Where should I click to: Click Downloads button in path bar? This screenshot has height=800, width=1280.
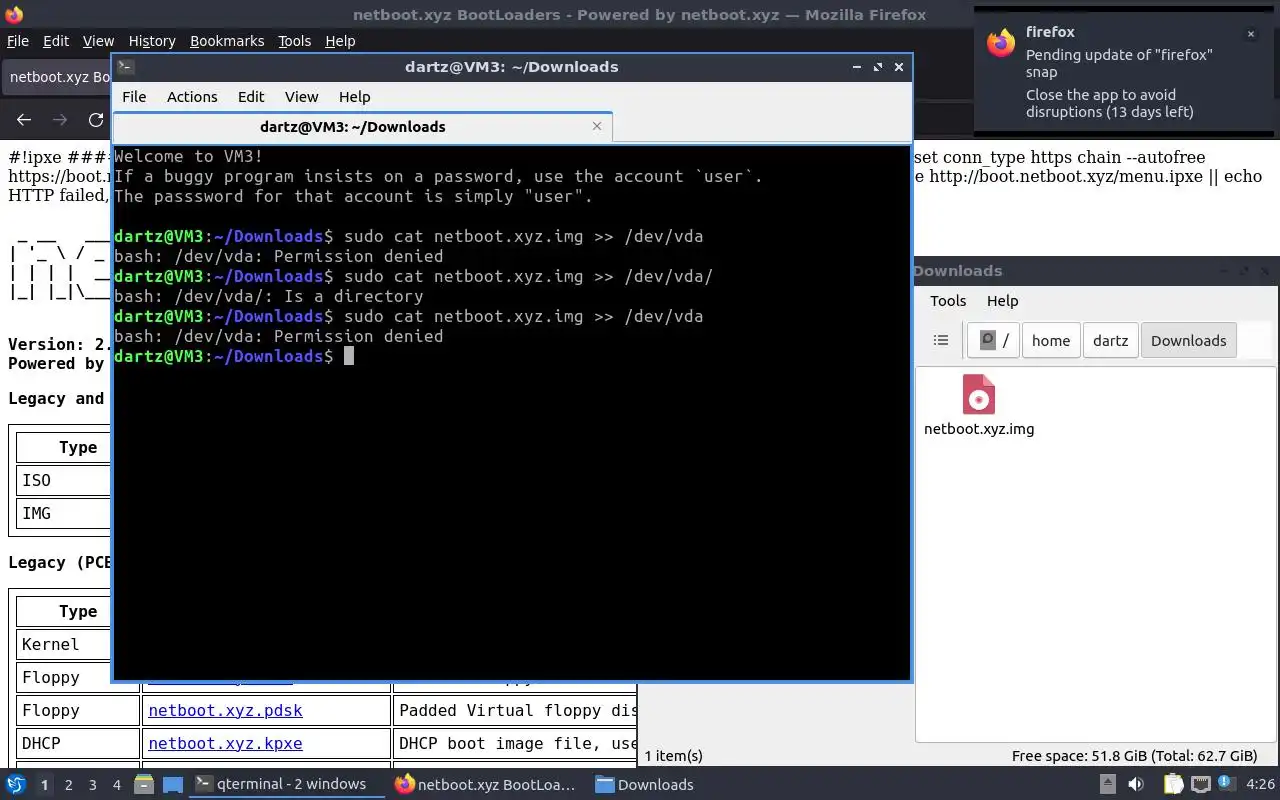click(x=1188, y=340)
